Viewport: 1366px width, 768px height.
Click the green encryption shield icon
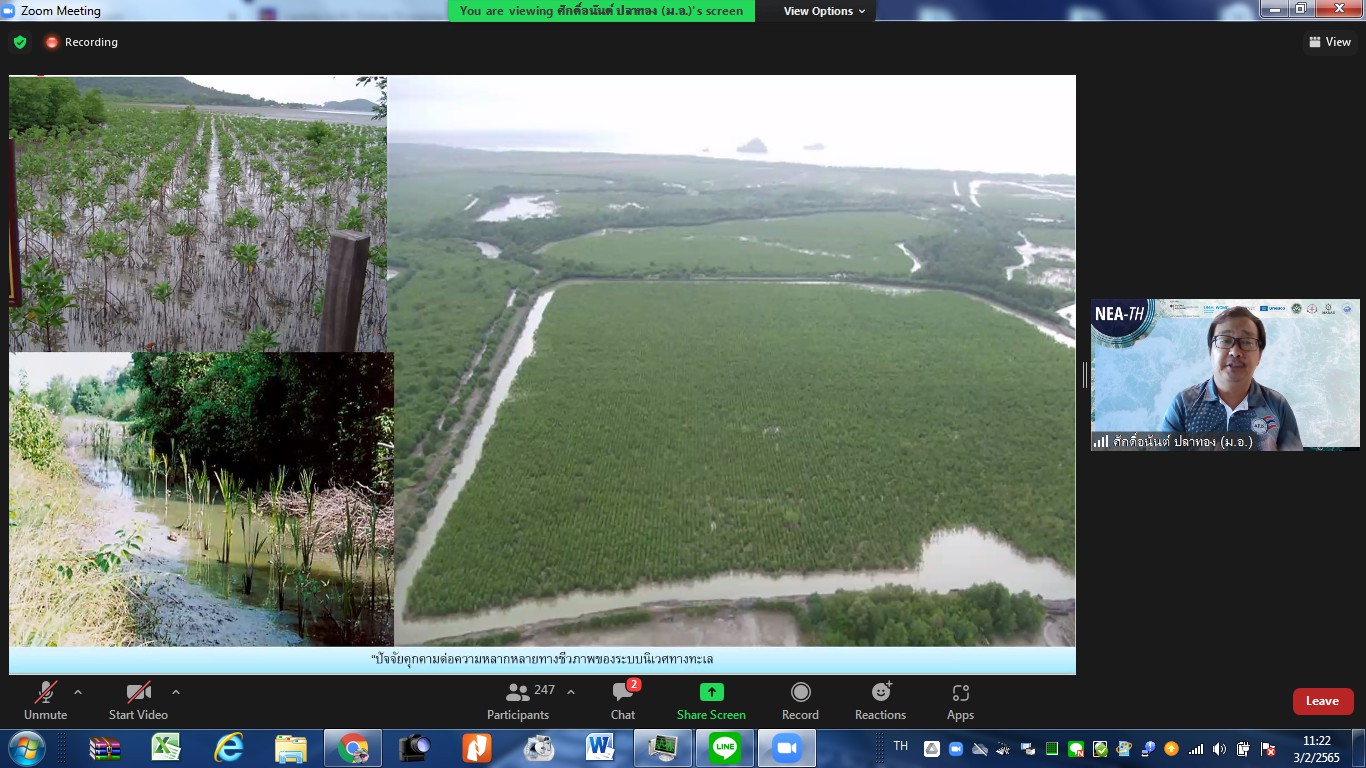pyautogui.click(x=20, y=42)
